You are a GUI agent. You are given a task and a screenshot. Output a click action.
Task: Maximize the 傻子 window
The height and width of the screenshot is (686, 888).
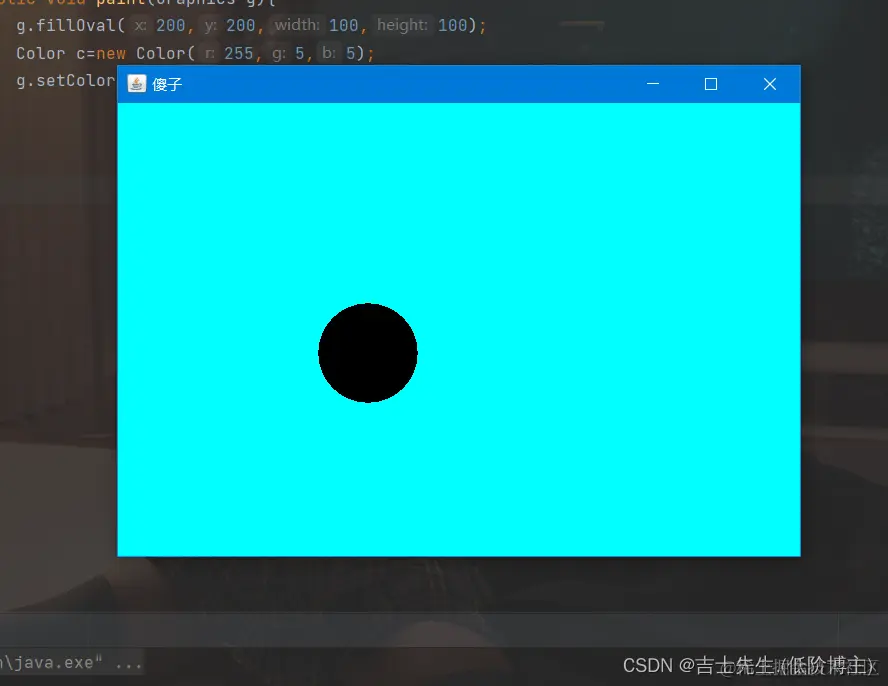point(711,84)
